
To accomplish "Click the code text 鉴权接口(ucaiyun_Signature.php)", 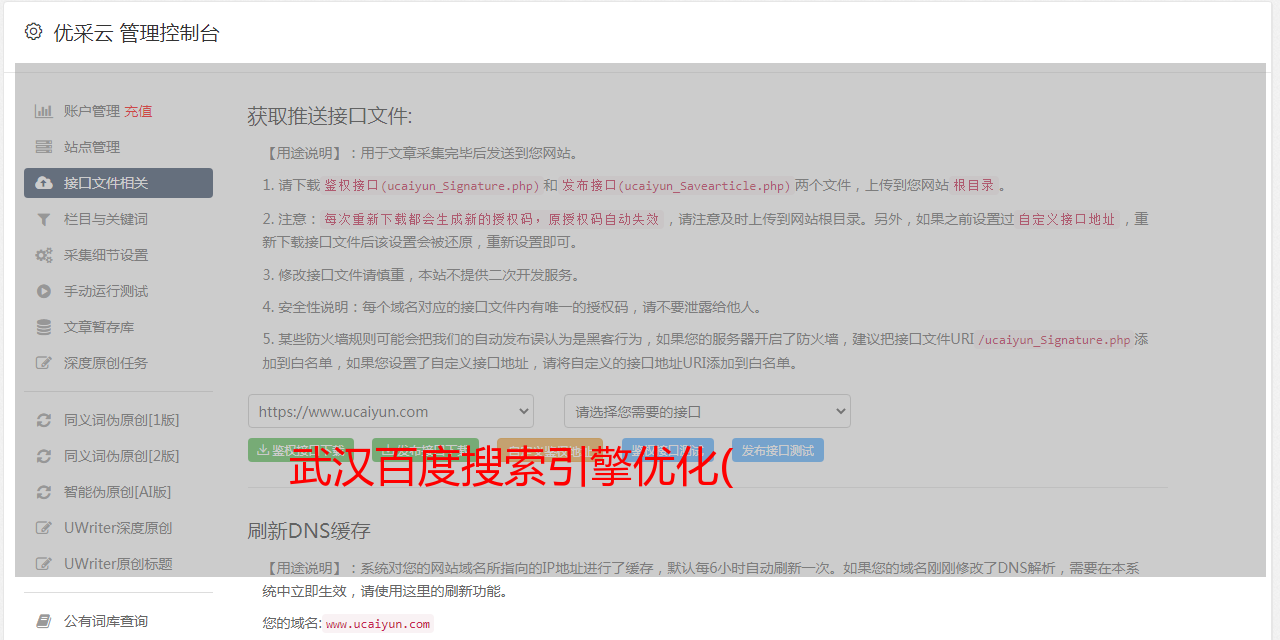I will (x=432, y=185).
